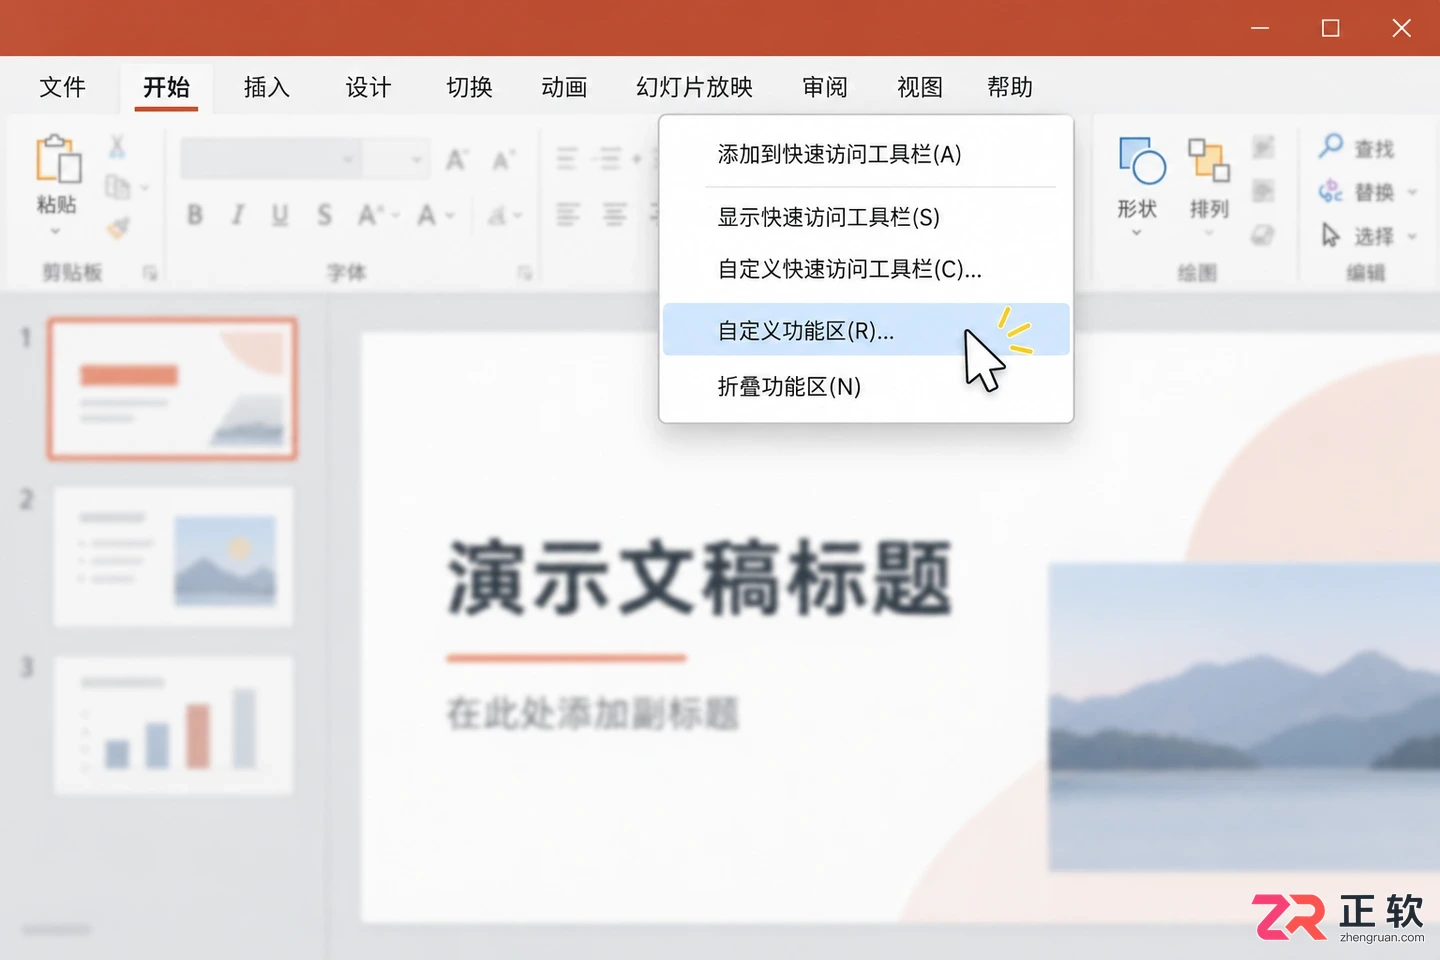
Task: Click the Copy icon in the clipboard group
Action: click(118, 187)
